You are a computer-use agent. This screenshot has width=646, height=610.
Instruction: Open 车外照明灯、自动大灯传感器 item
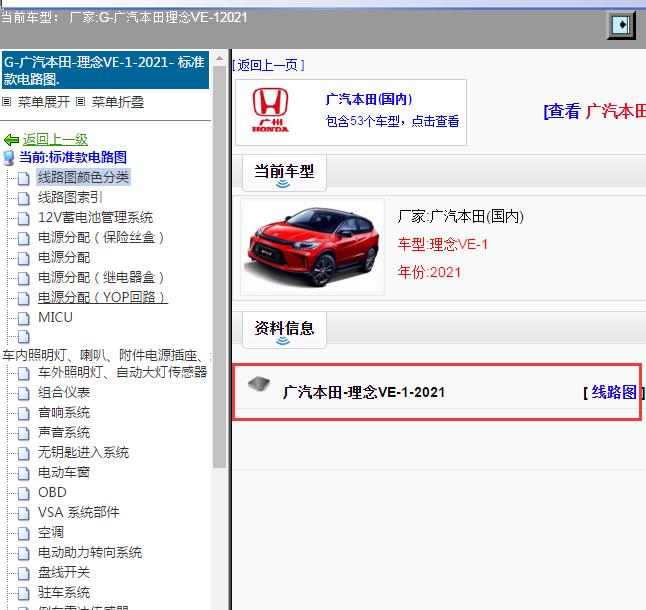click(122, 372)
